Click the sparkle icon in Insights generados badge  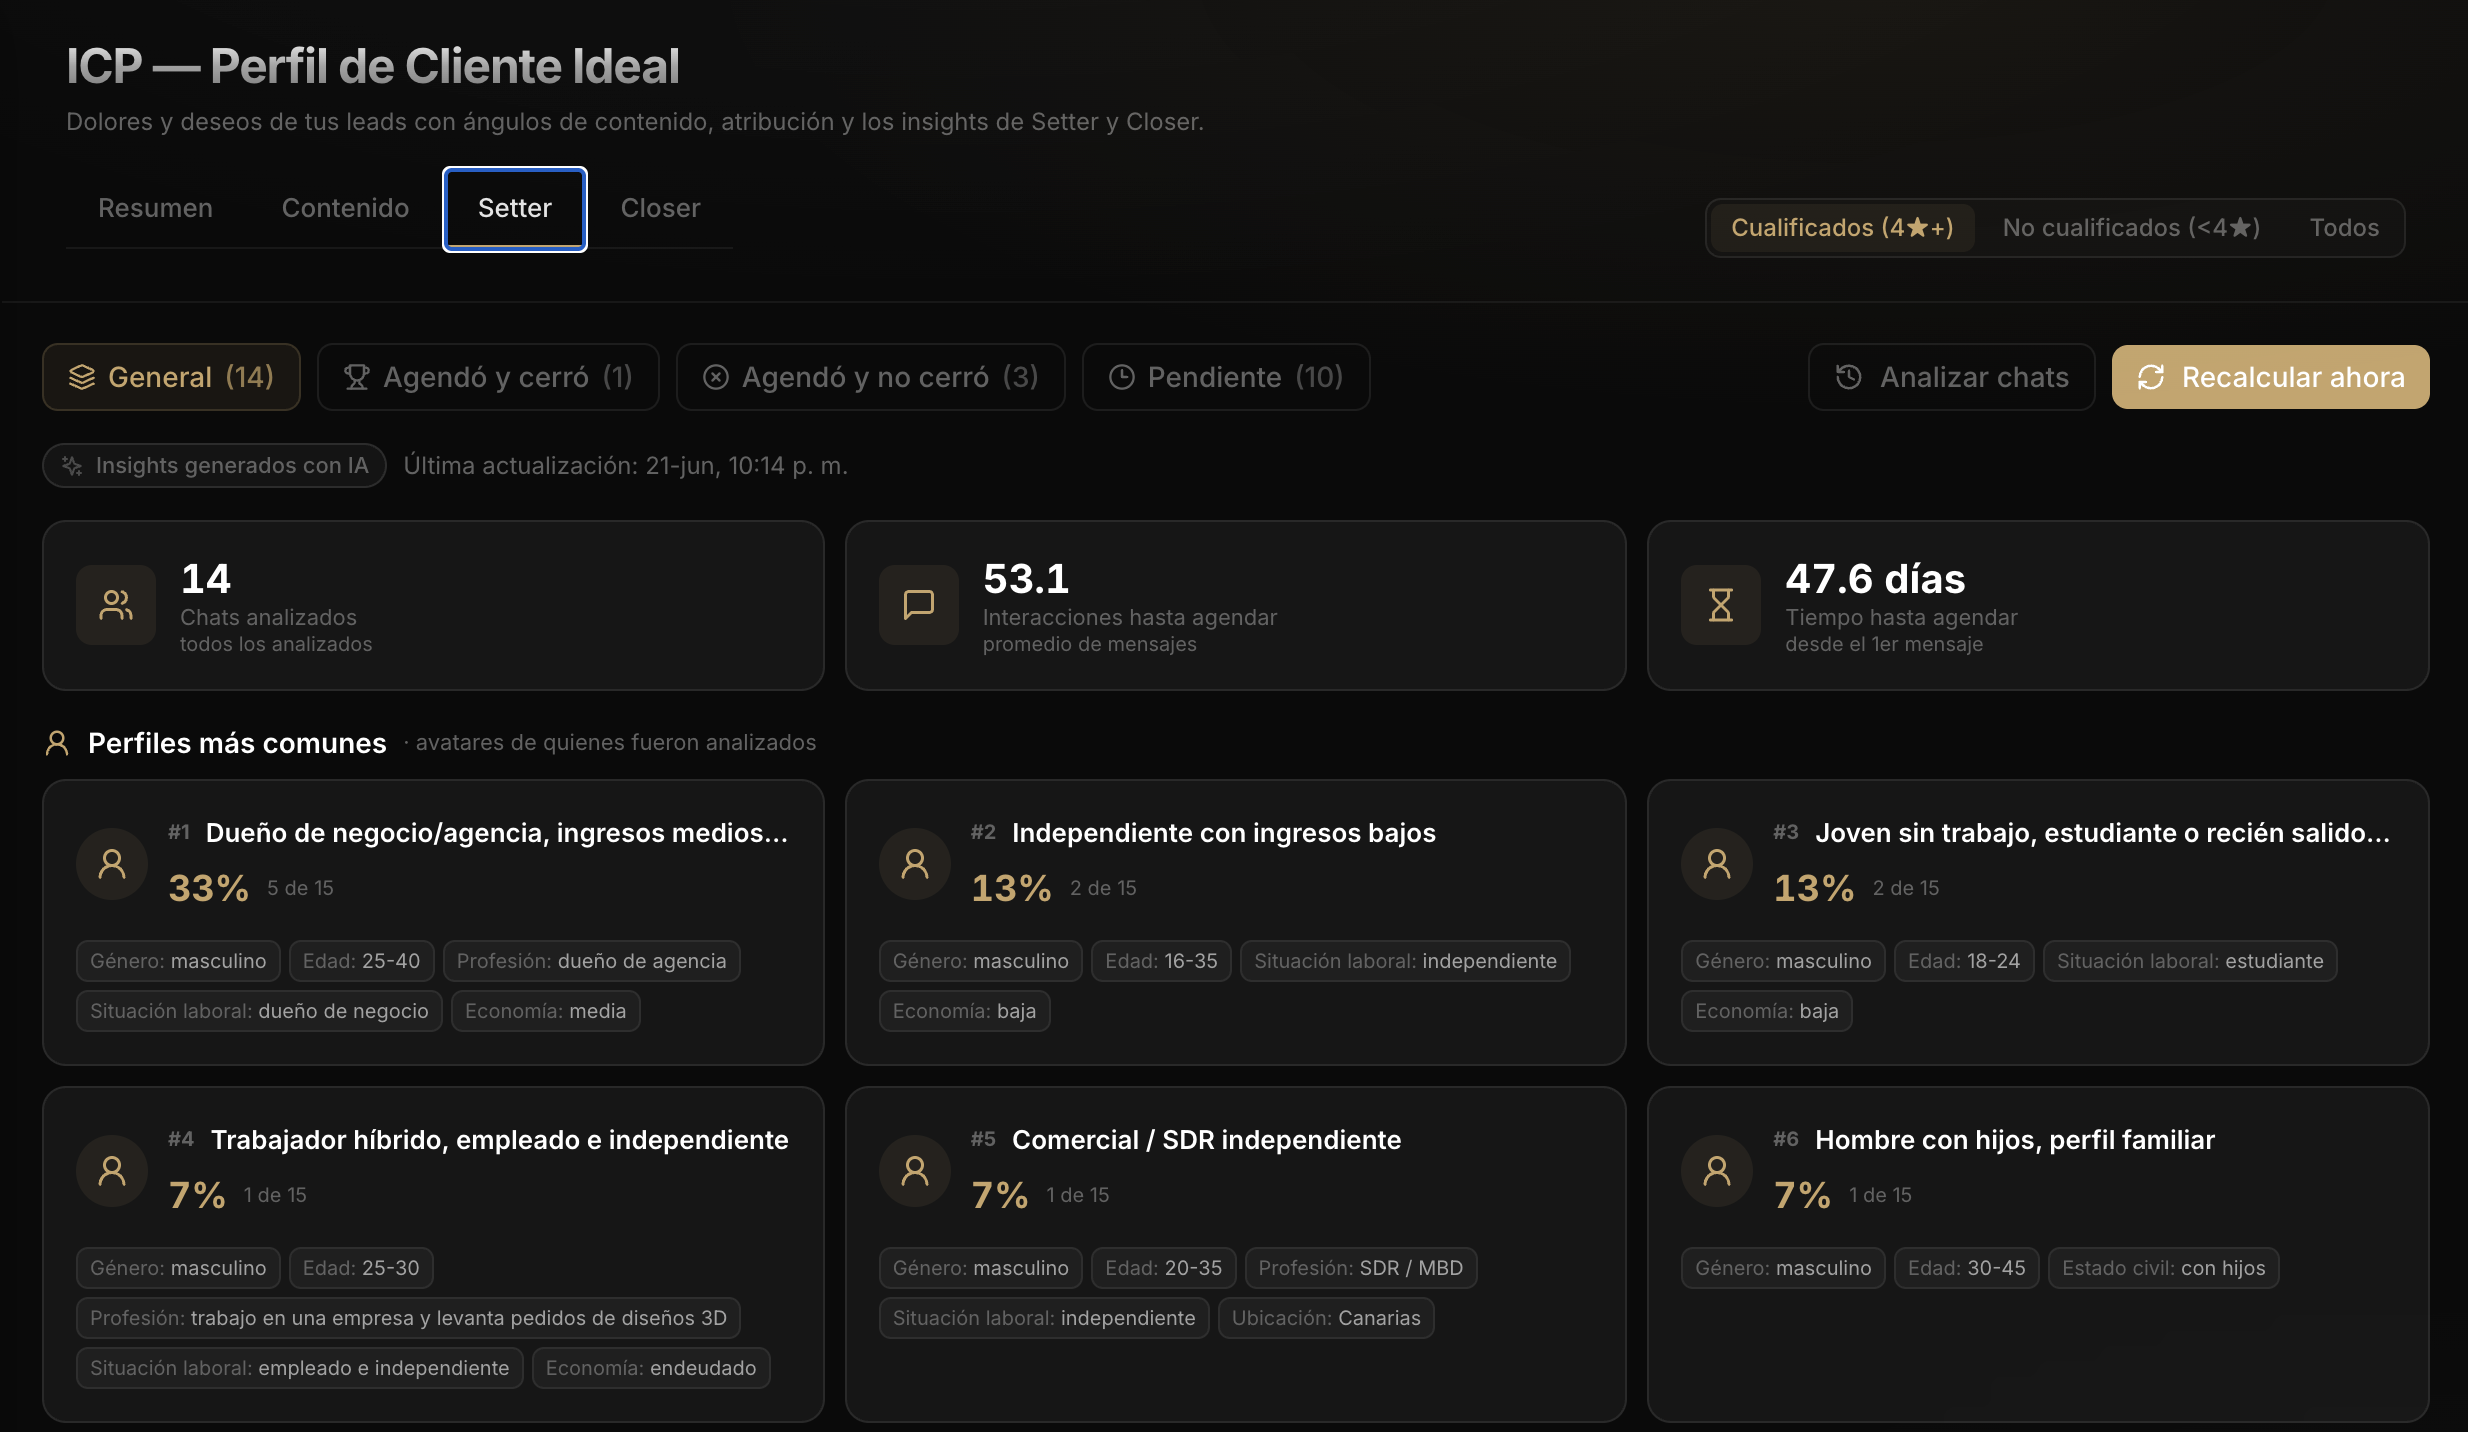tap(72, 466)
